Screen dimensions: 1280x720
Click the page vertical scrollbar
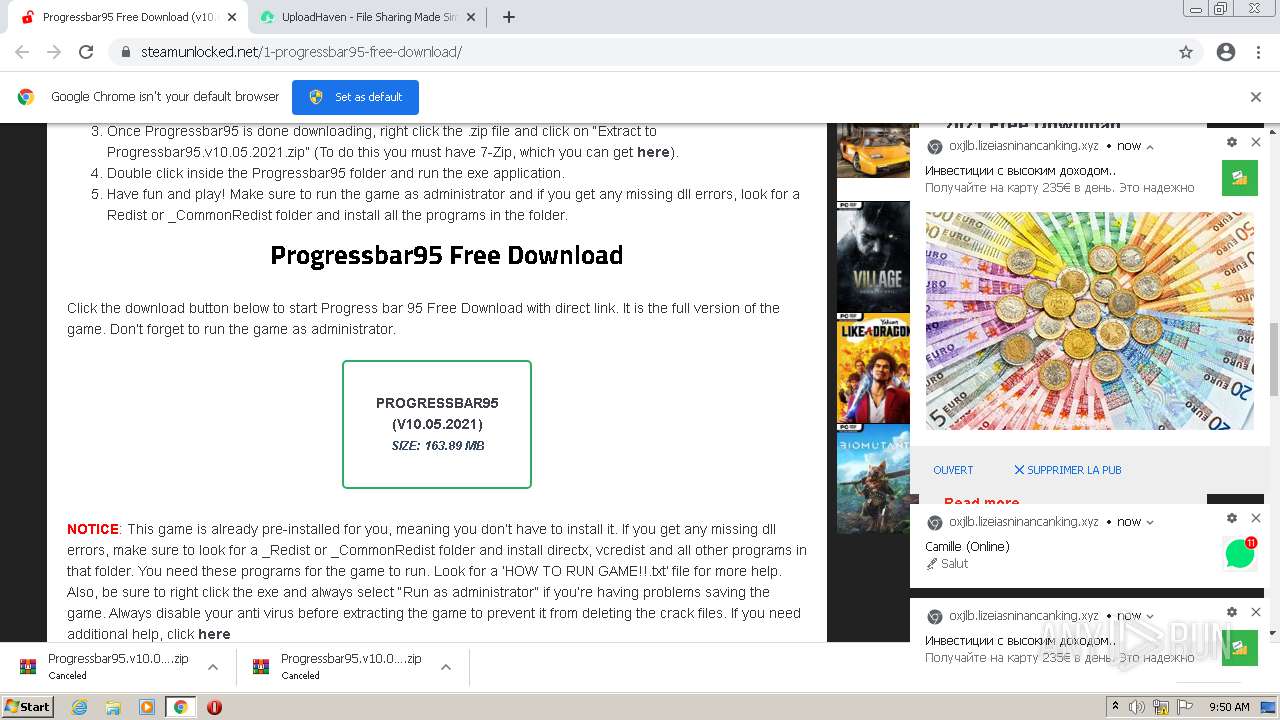[1273, 360]
